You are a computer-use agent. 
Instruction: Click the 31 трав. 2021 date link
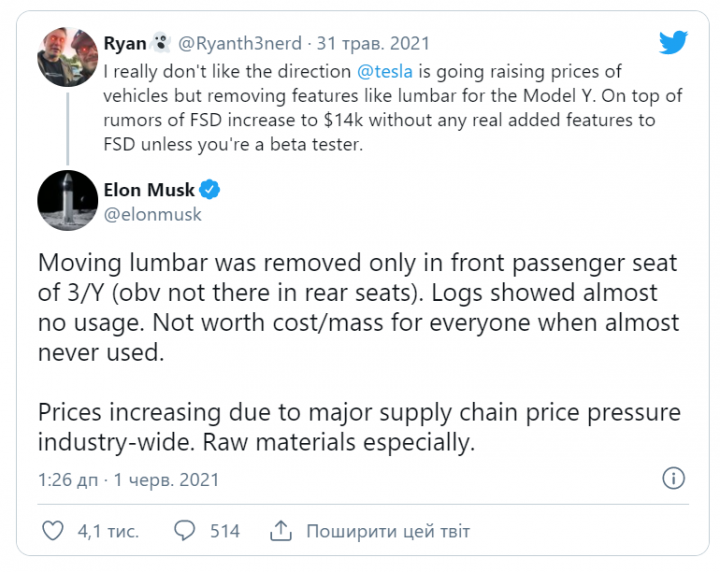click(373, 43)
